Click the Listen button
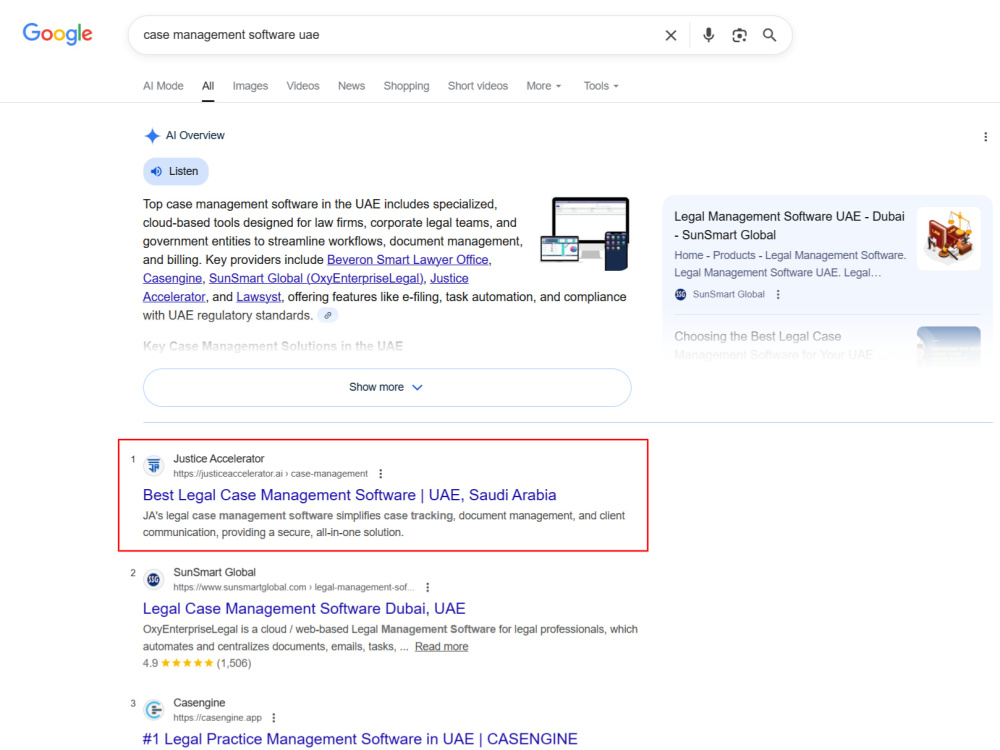Image resolution: width=1000 pixels, height=750 pixels. (176, 172)
